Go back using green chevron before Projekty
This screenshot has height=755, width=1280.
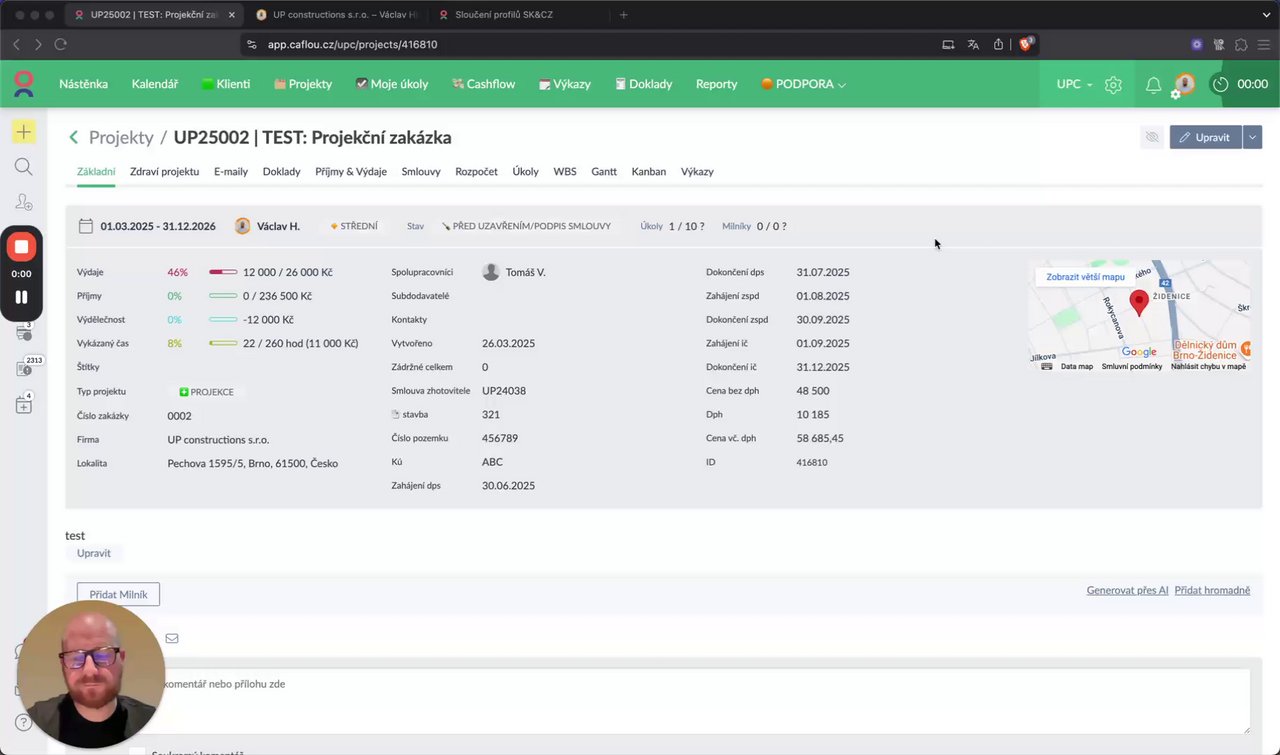[73, 138]
